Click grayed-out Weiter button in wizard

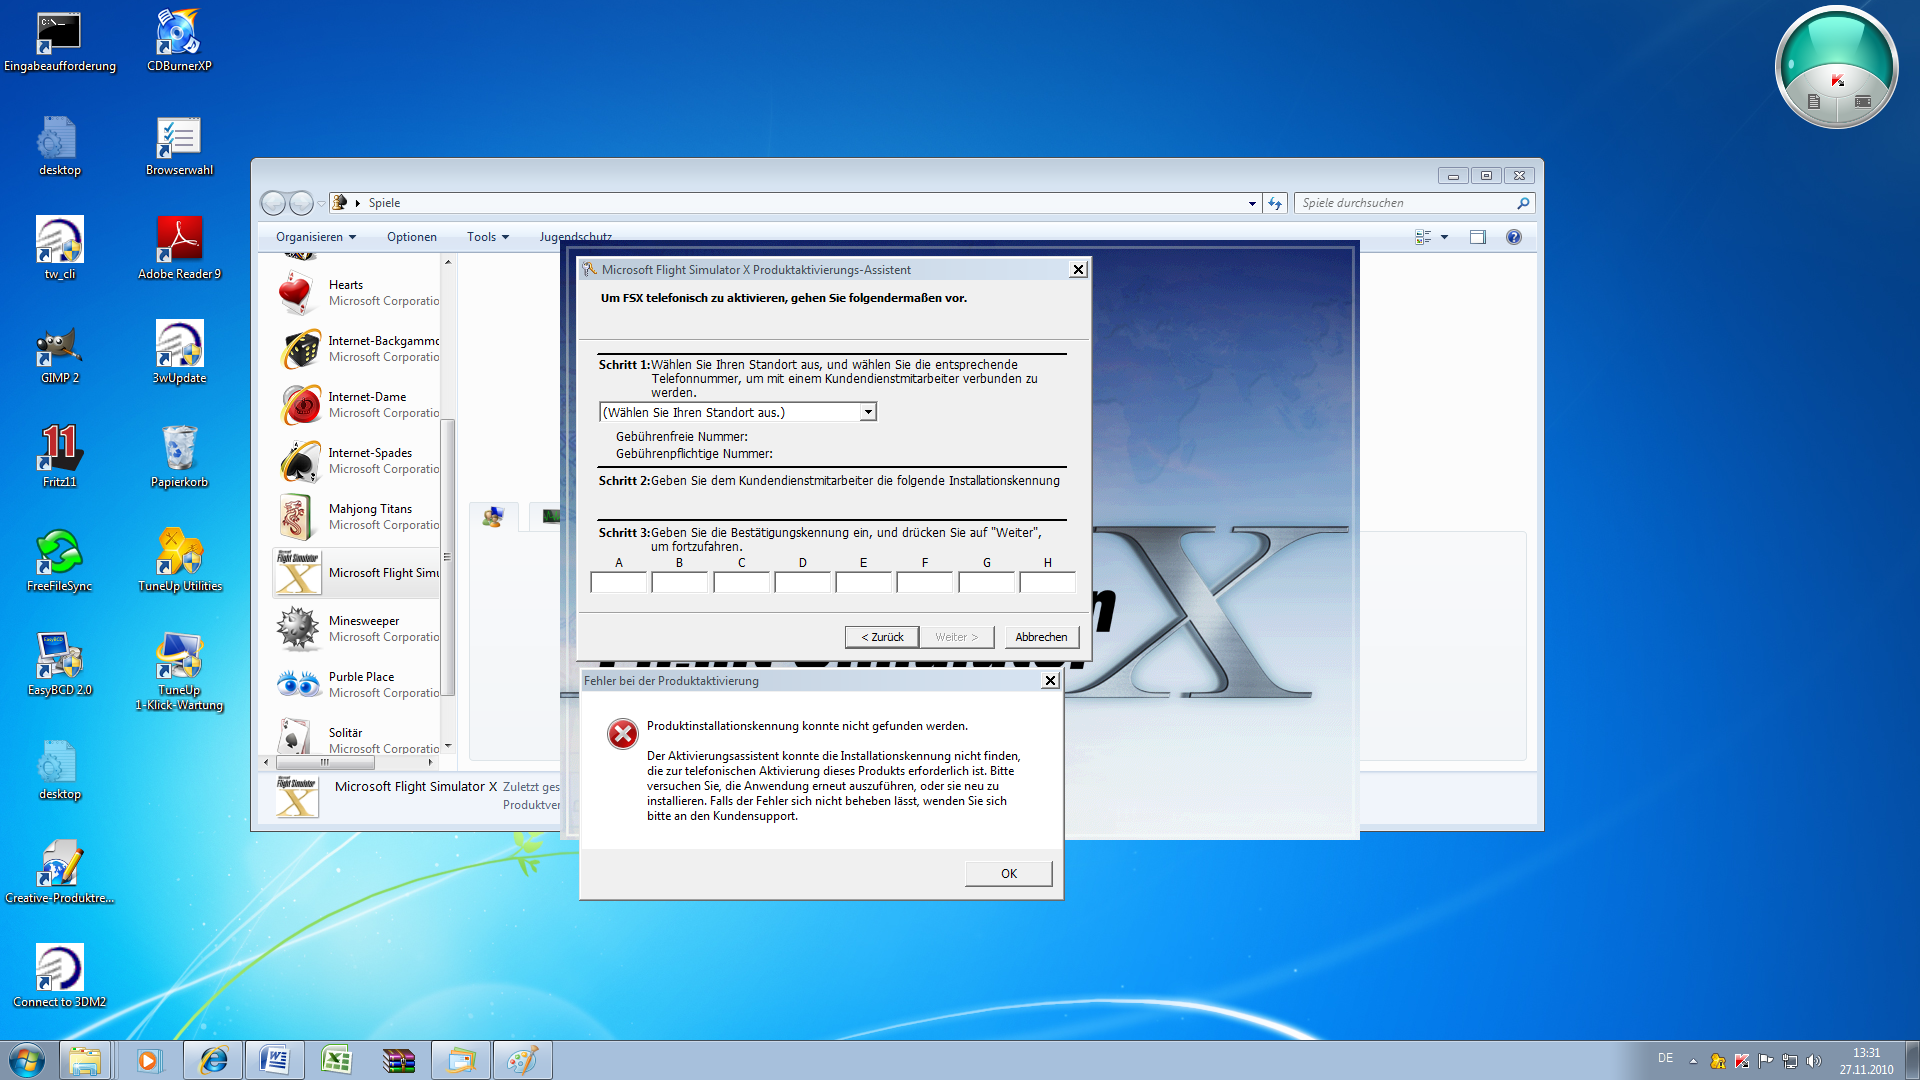tap(956, 637)
